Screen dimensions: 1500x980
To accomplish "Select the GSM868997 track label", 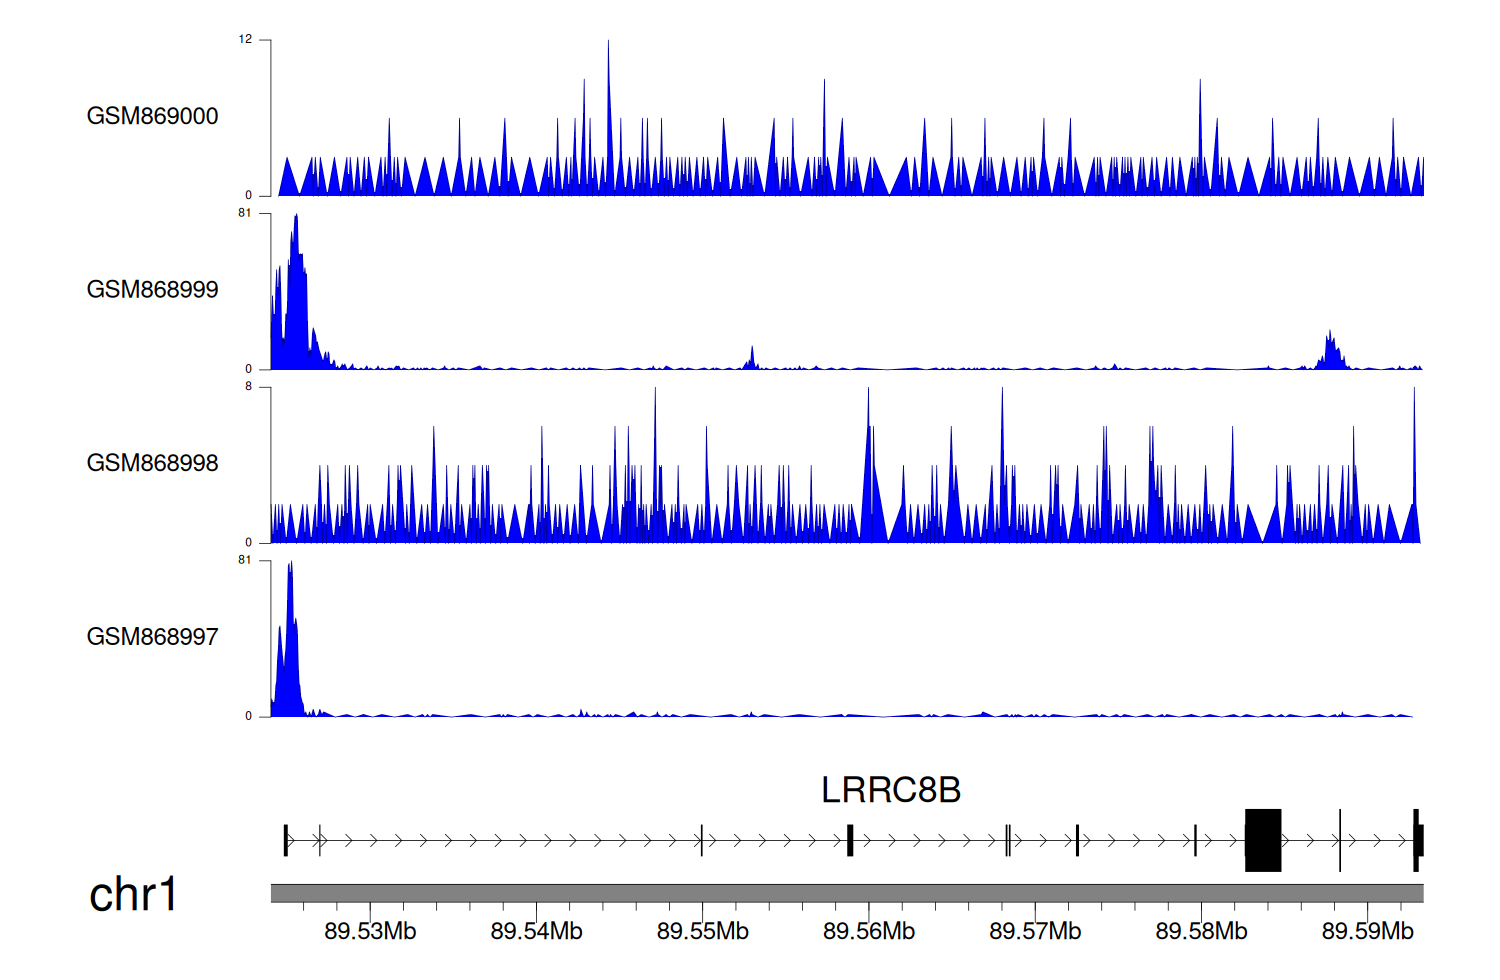I will (x=152, y=637).
